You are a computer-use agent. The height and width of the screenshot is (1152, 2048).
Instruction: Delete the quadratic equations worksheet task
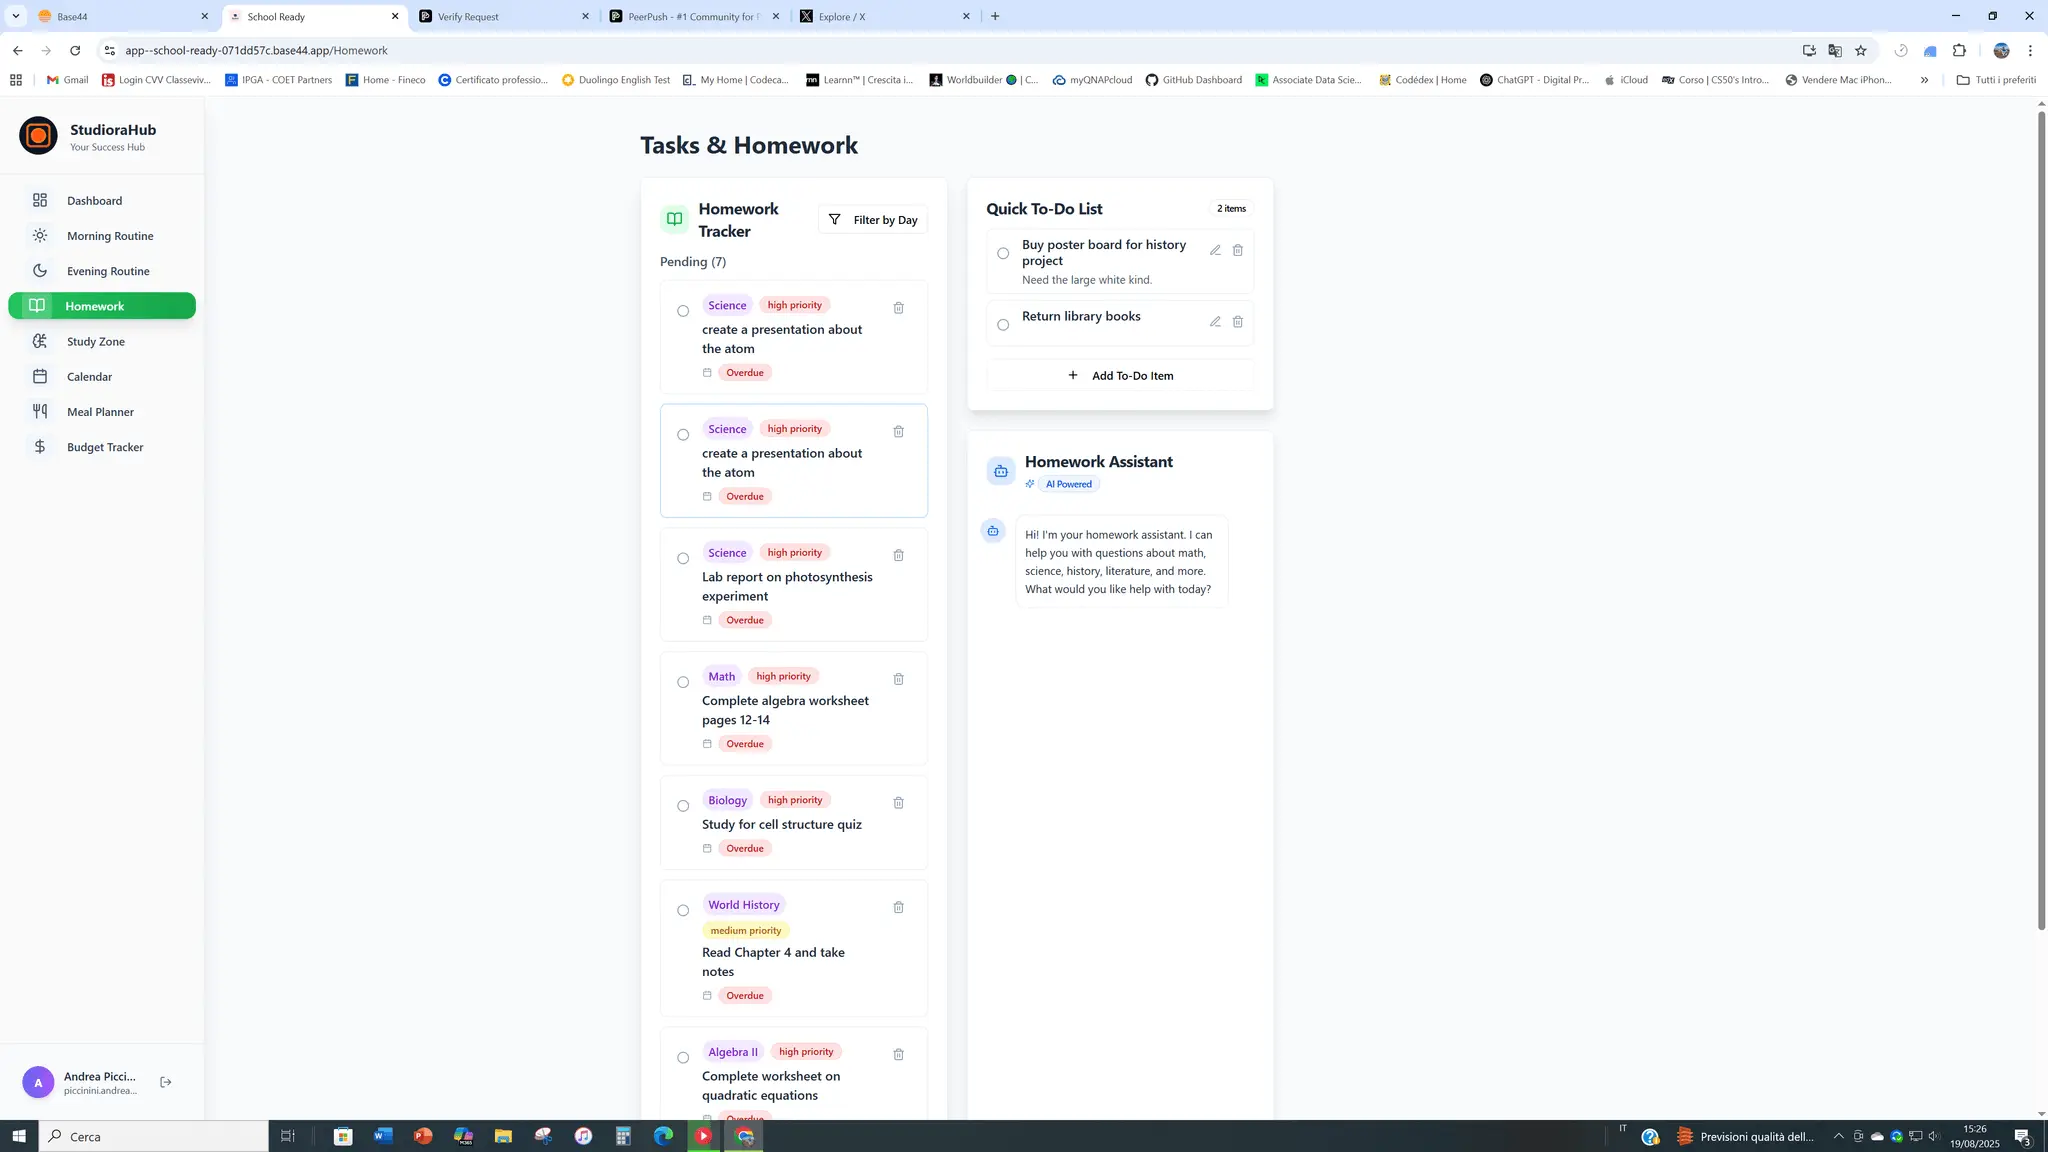[x=898, y=1055]
